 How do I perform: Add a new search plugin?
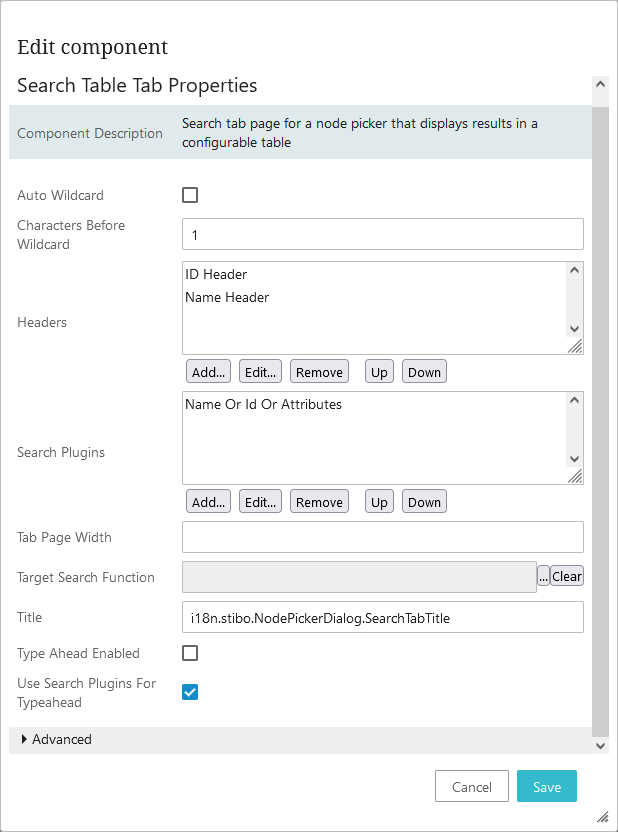pos(209,502)
